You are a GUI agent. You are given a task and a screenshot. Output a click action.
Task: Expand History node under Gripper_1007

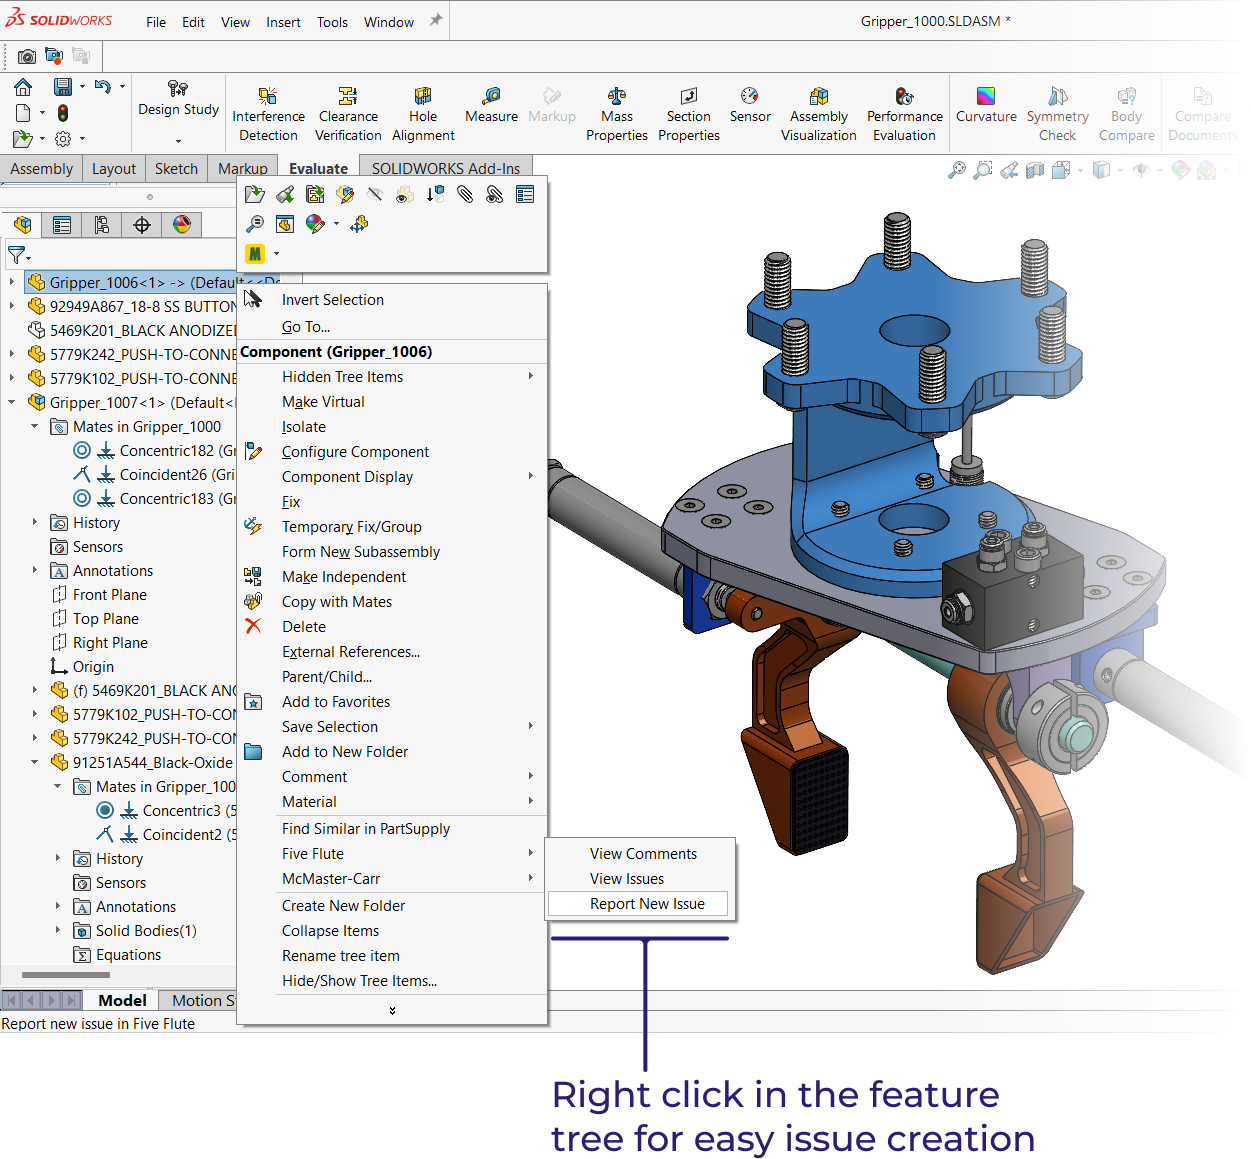35,522
